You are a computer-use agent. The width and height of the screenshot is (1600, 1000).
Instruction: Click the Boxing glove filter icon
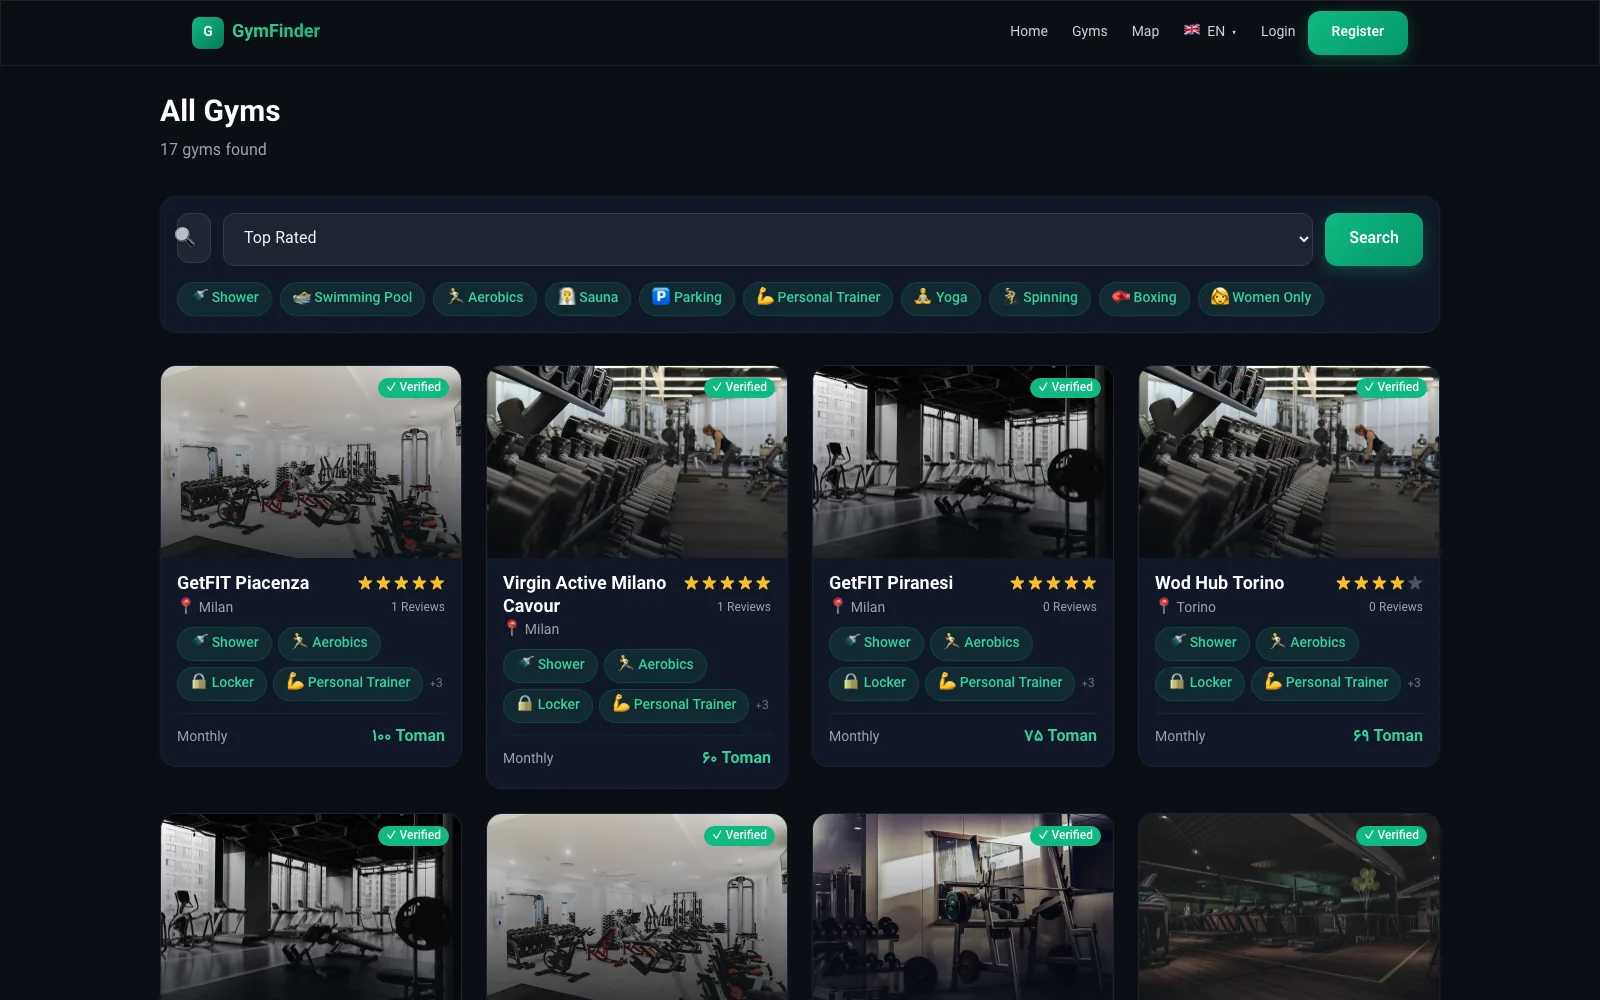tap(1120, 296)
